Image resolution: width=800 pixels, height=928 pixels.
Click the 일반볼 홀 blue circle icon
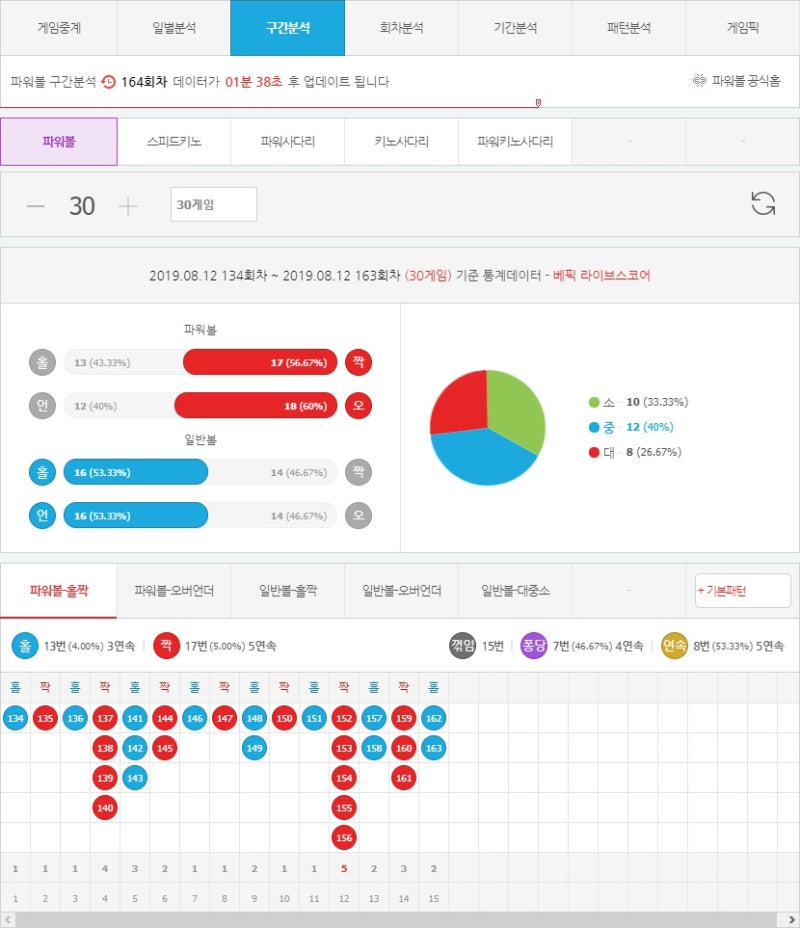click(x=42, y=472)
